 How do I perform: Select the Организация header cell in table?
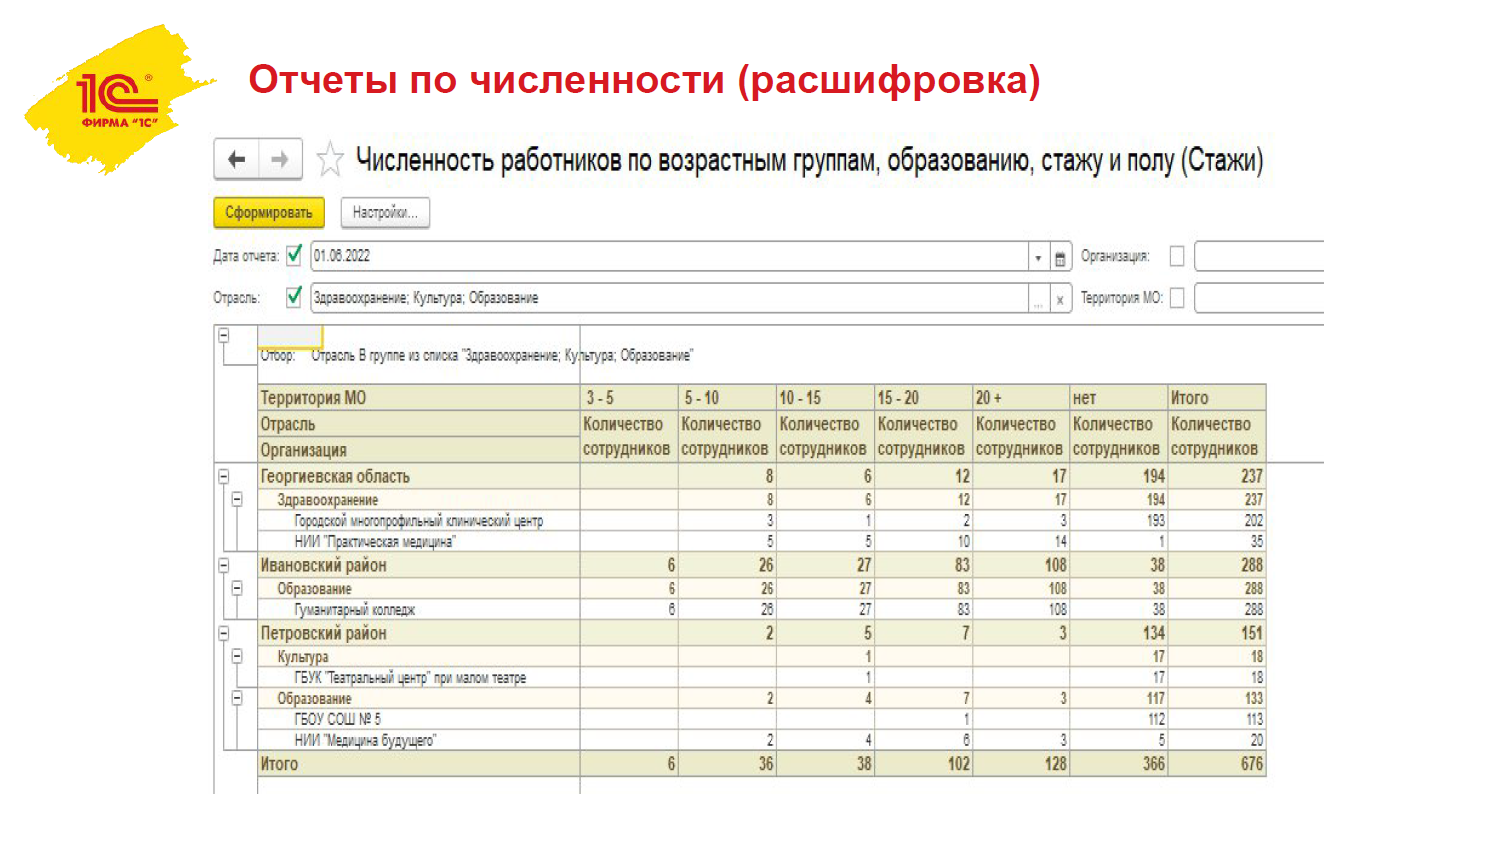[419, 450]
